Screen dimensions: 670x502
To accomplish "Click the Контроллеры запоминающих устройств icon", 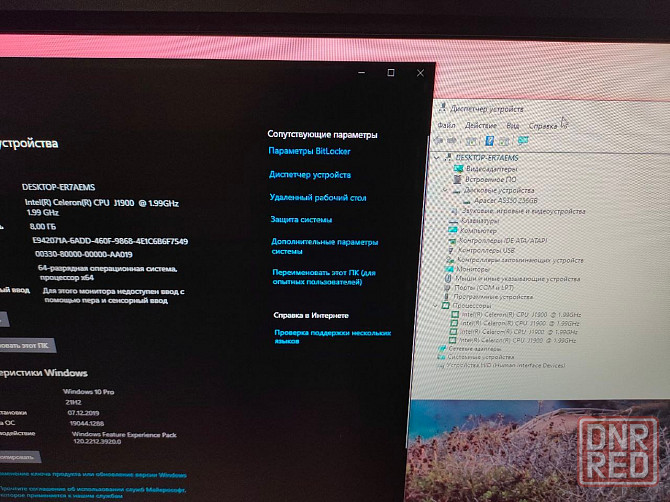I will point(450,260).
